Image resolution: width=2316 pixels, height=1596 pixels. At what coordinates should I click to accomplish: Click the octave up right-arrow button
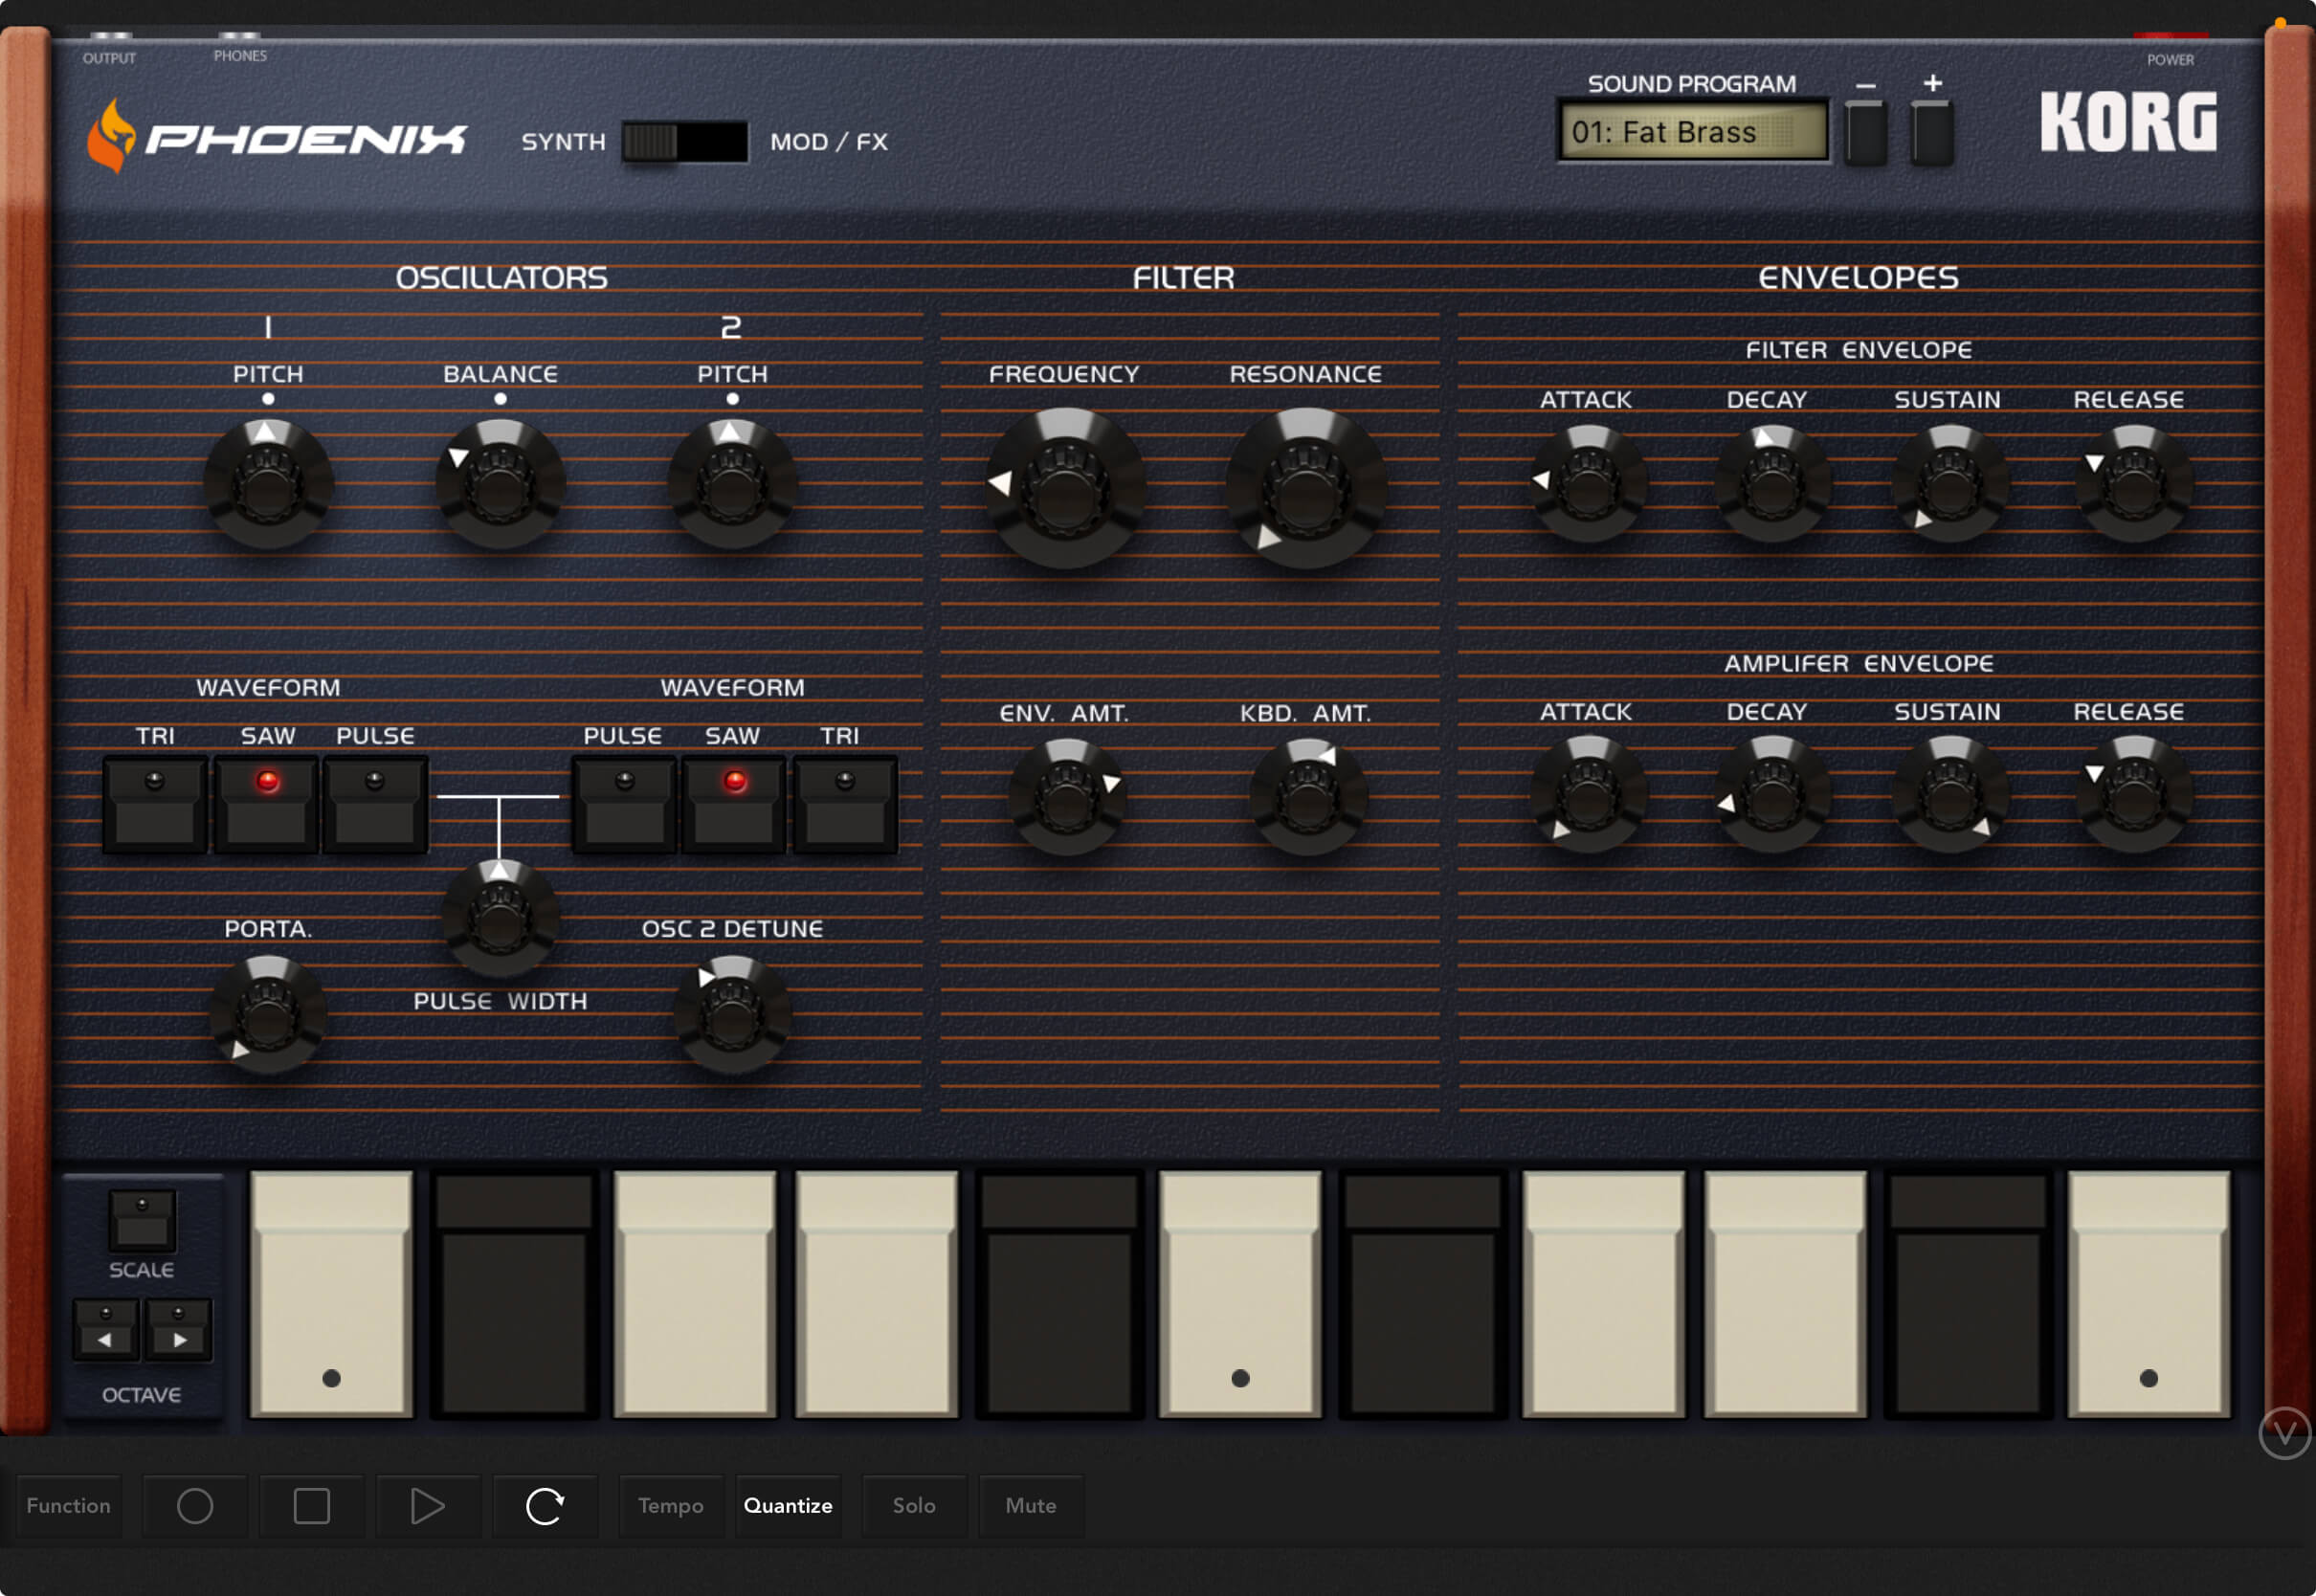(179, 1330)
